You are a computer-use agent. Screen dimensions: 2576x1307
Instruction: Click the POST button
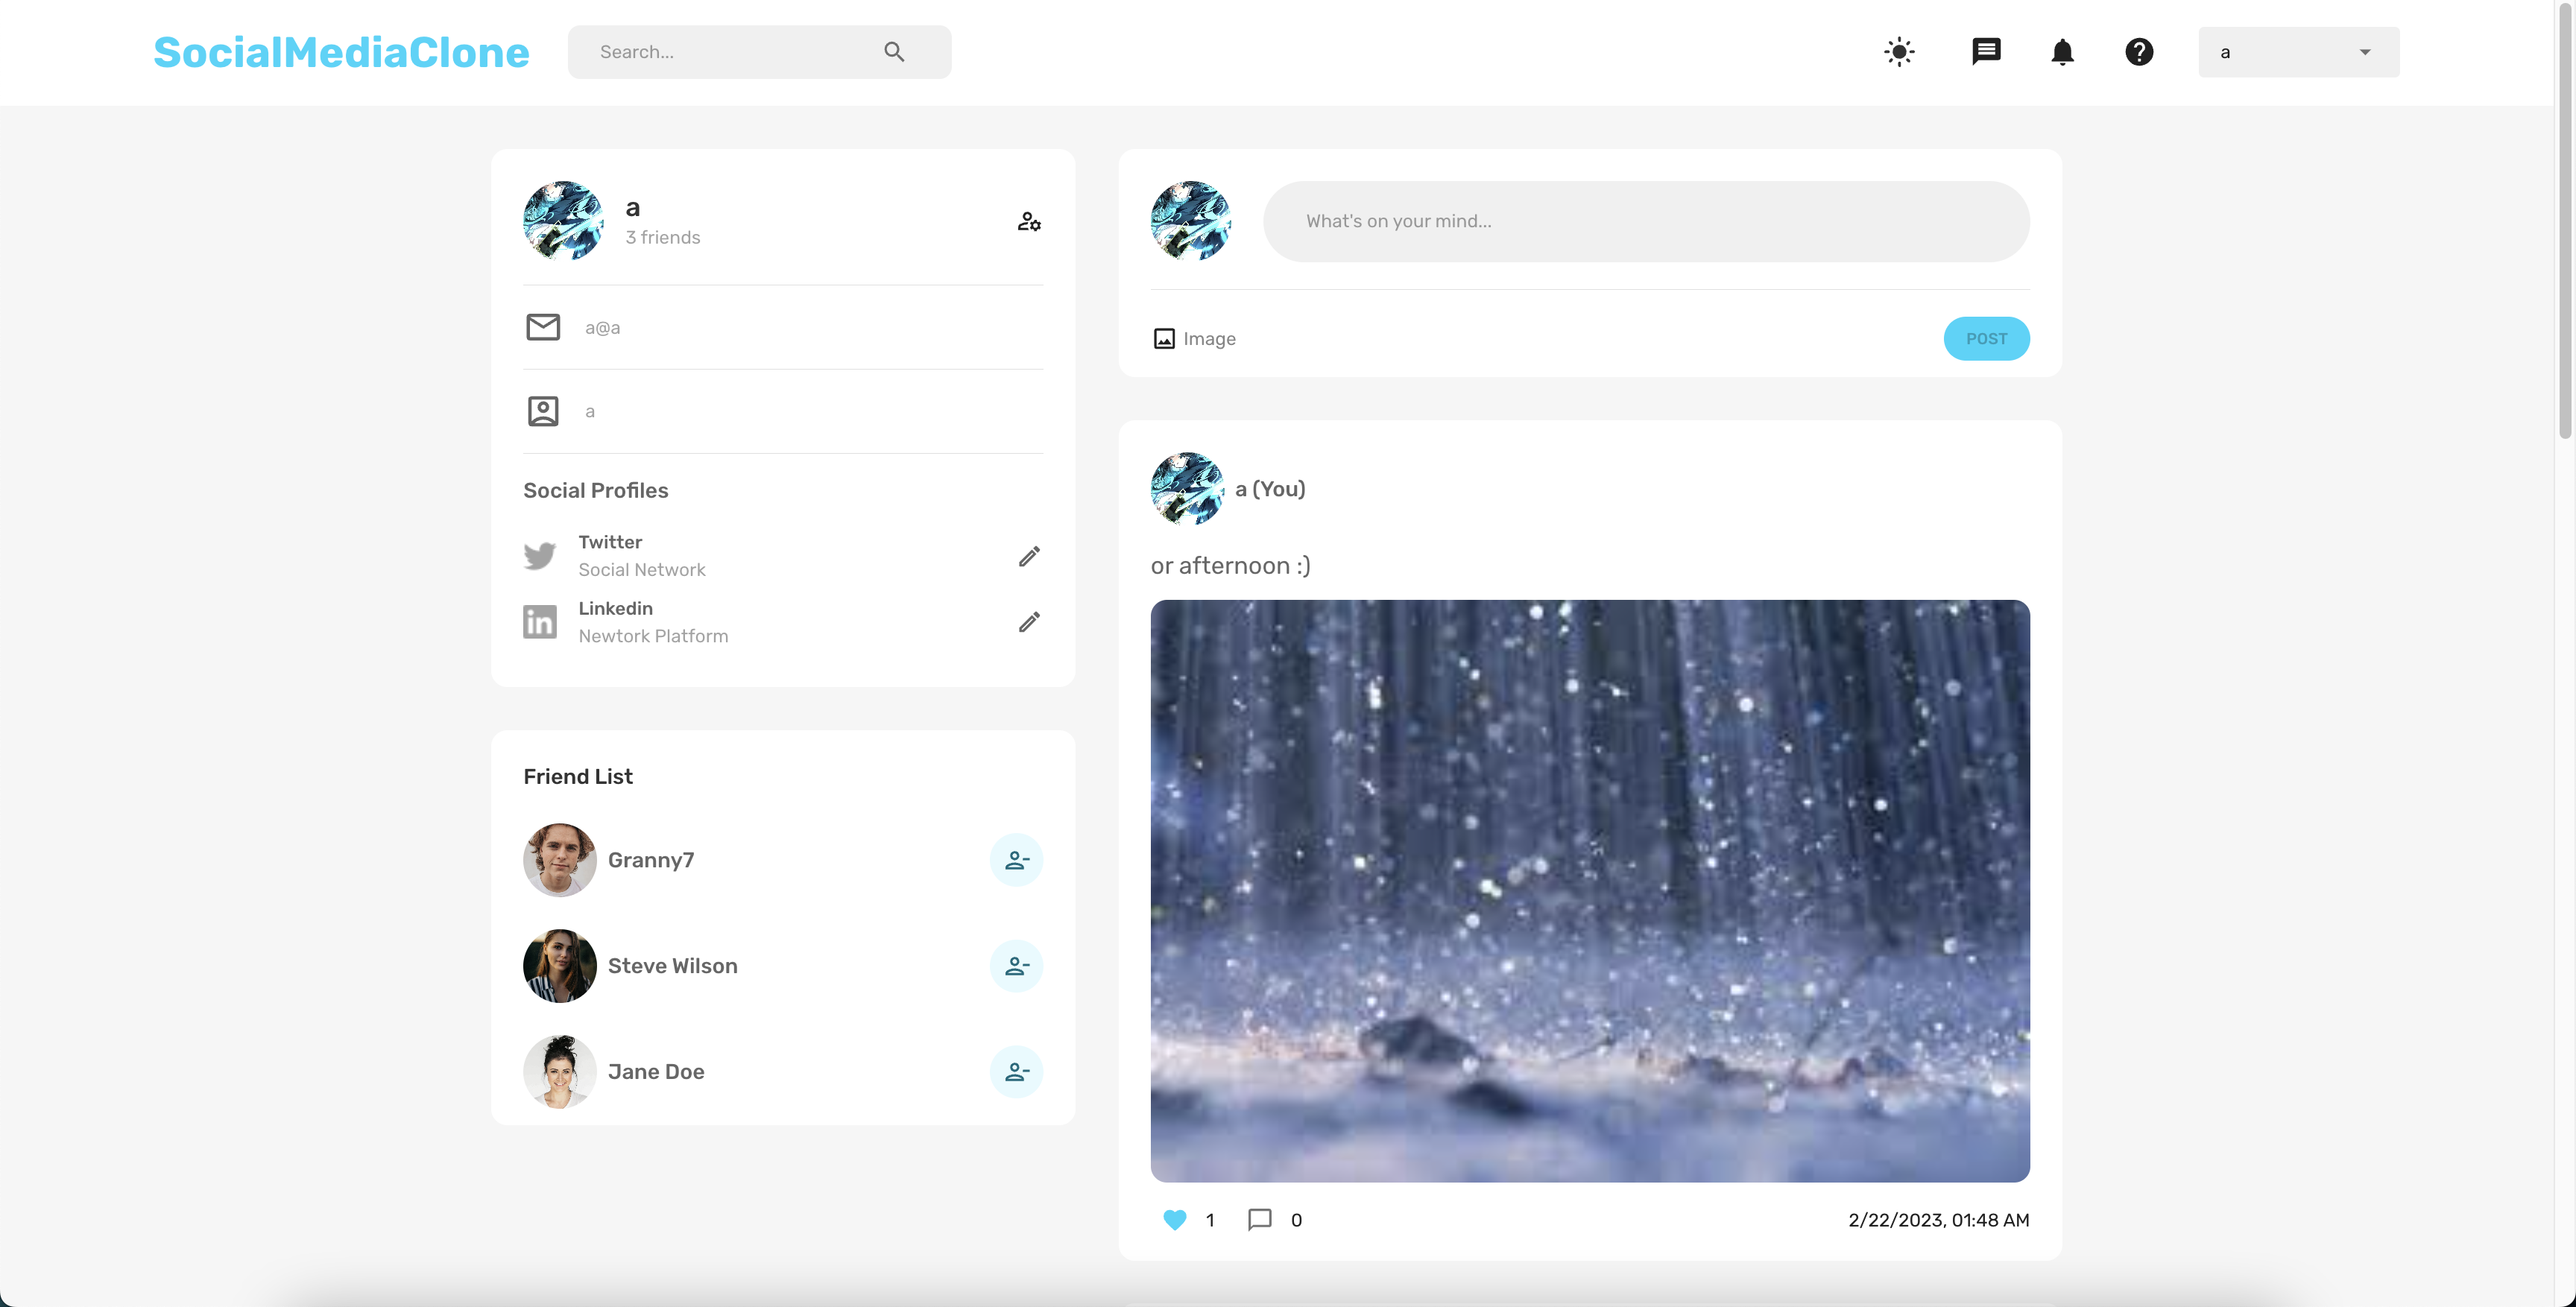point(1986,338)
